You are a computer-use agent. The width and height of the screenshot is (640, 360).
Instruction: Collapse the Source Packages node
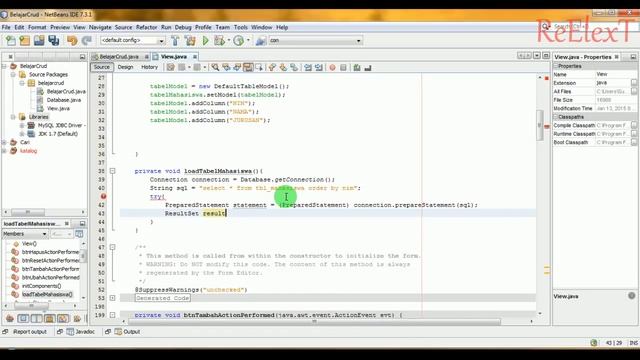(x=13, y=74)
